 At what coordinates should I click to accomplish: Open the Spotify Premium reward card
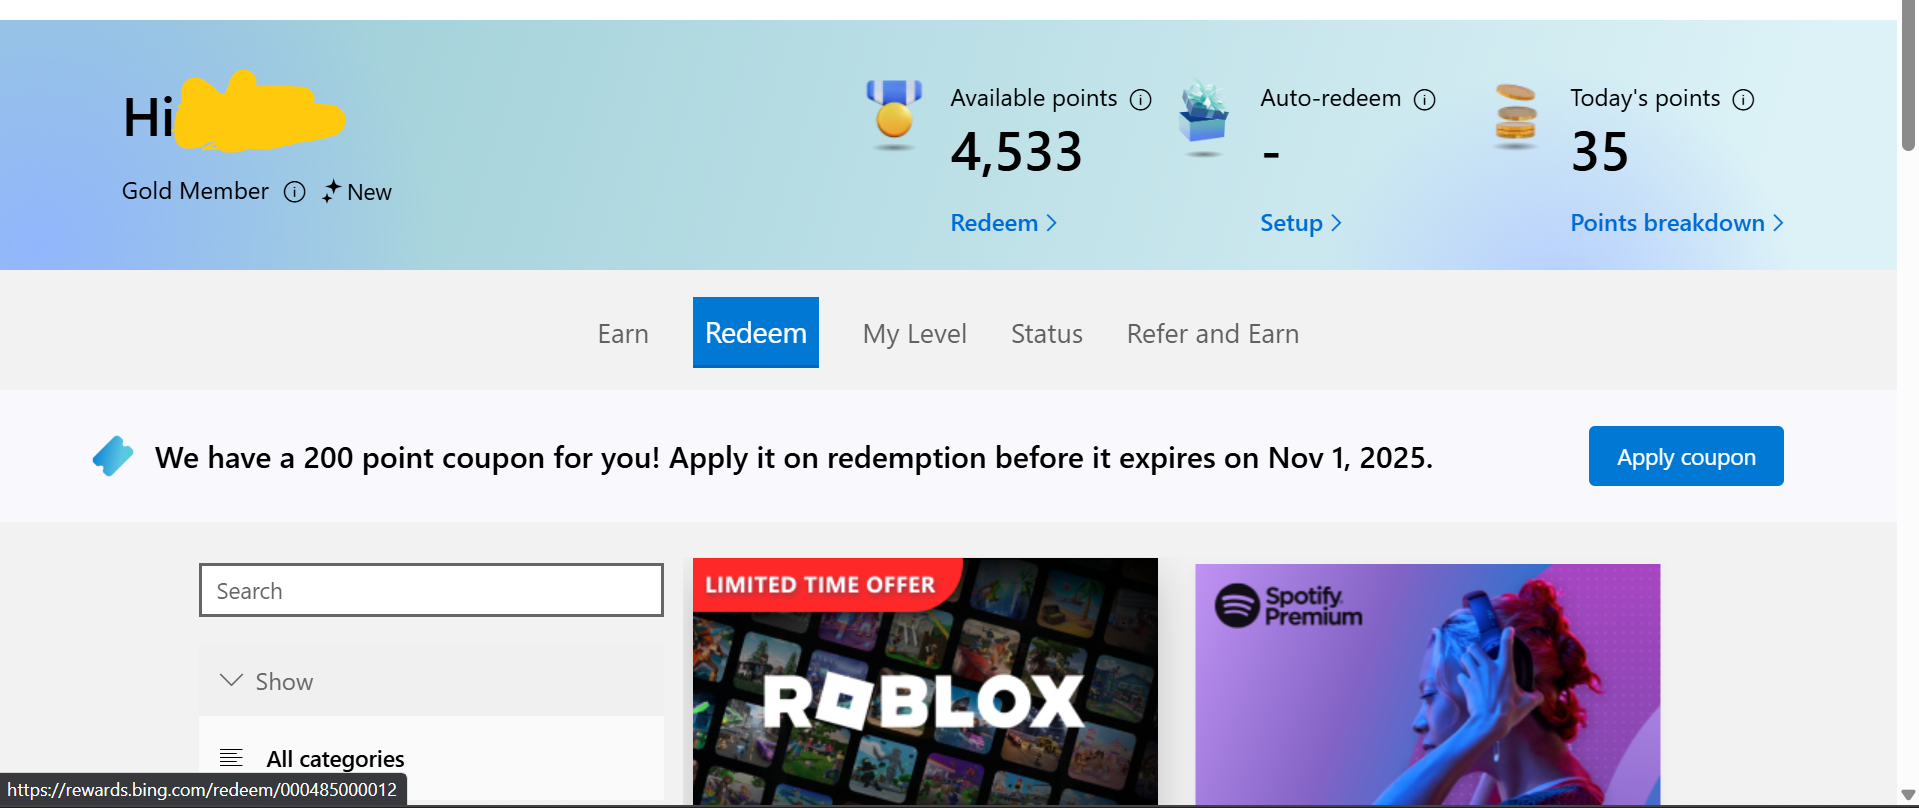(x=1427, y=685)
